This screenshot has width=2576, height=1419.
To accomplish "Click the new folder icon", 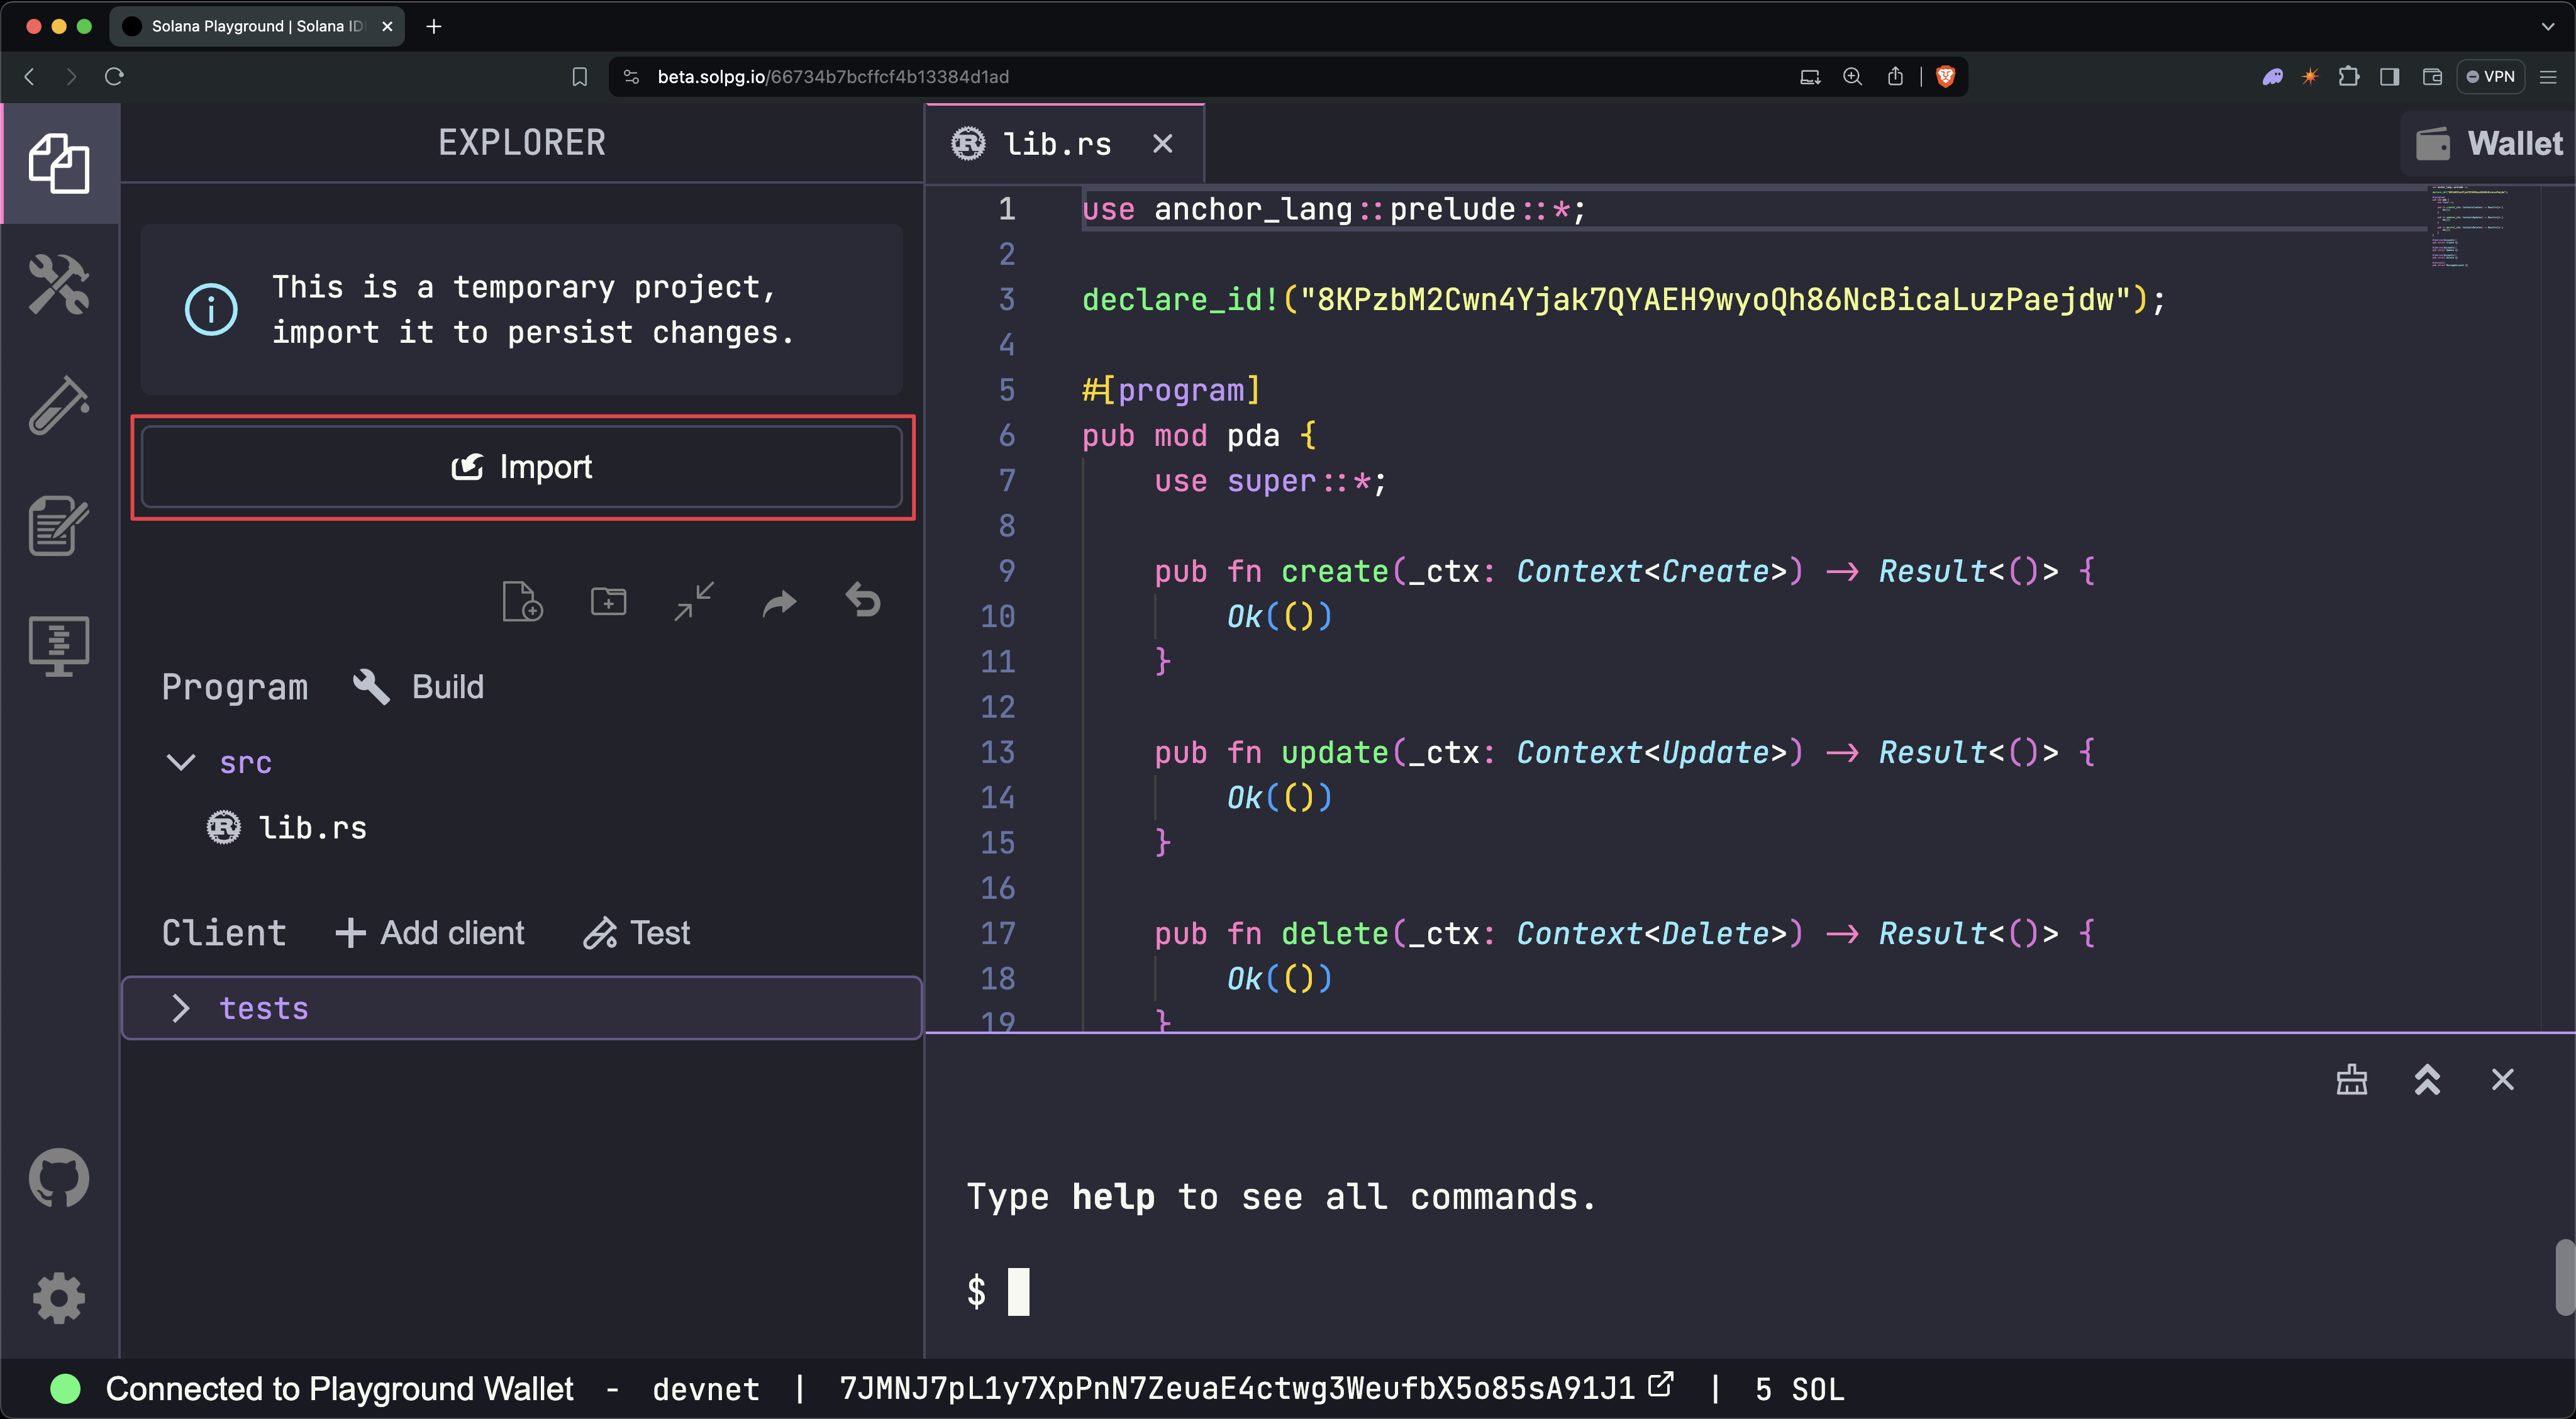I will pos(608,602).
